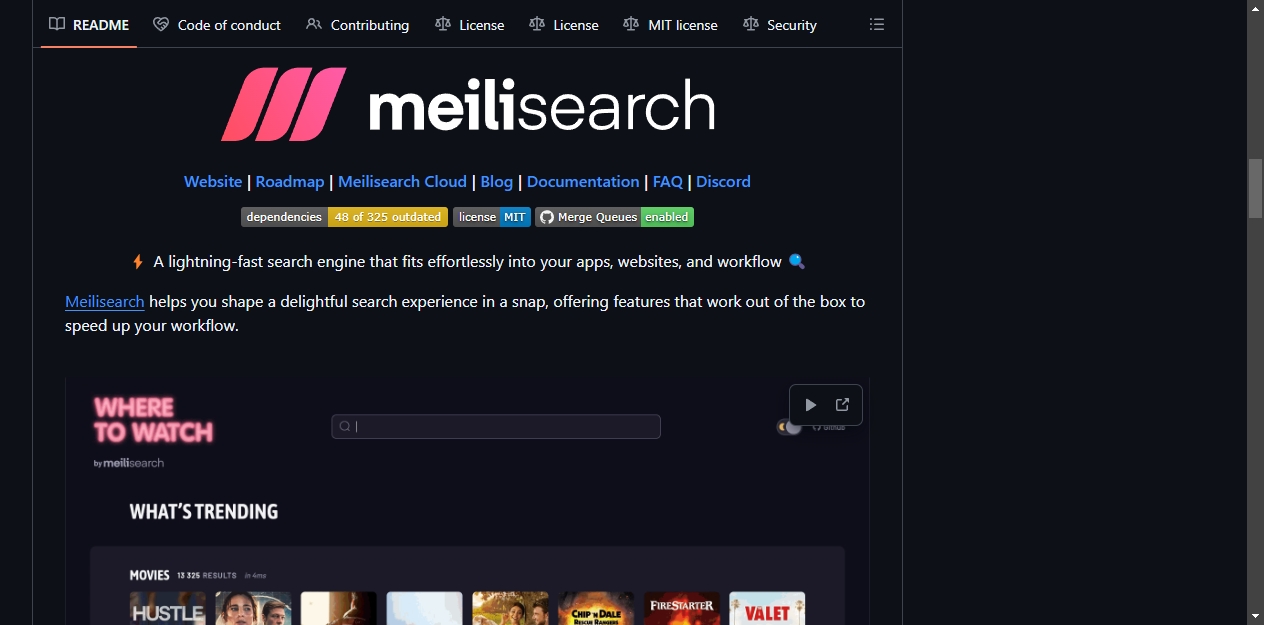Click the Valet movie poster

(x=767, y=608)
